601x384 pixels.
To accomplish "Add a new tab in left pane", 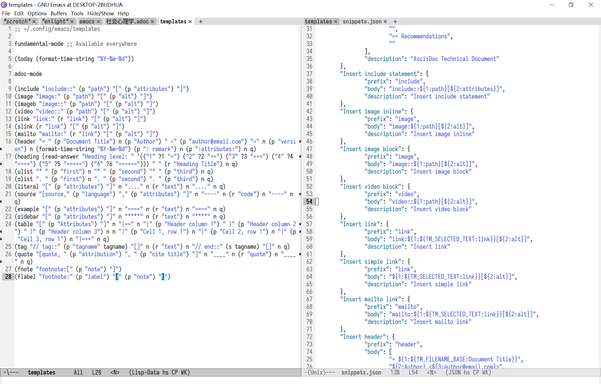I will coord(200,21).
